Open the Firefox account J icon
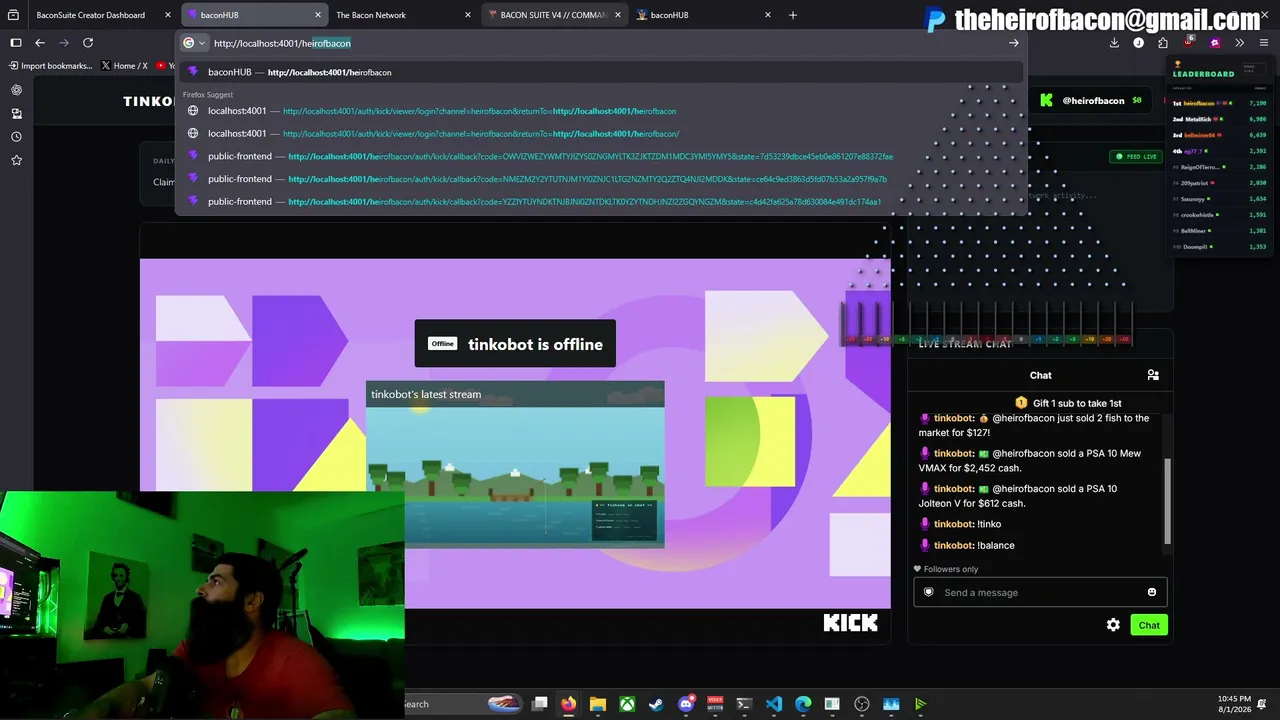Viewport: 1280px width, 720px height. 1138,43
